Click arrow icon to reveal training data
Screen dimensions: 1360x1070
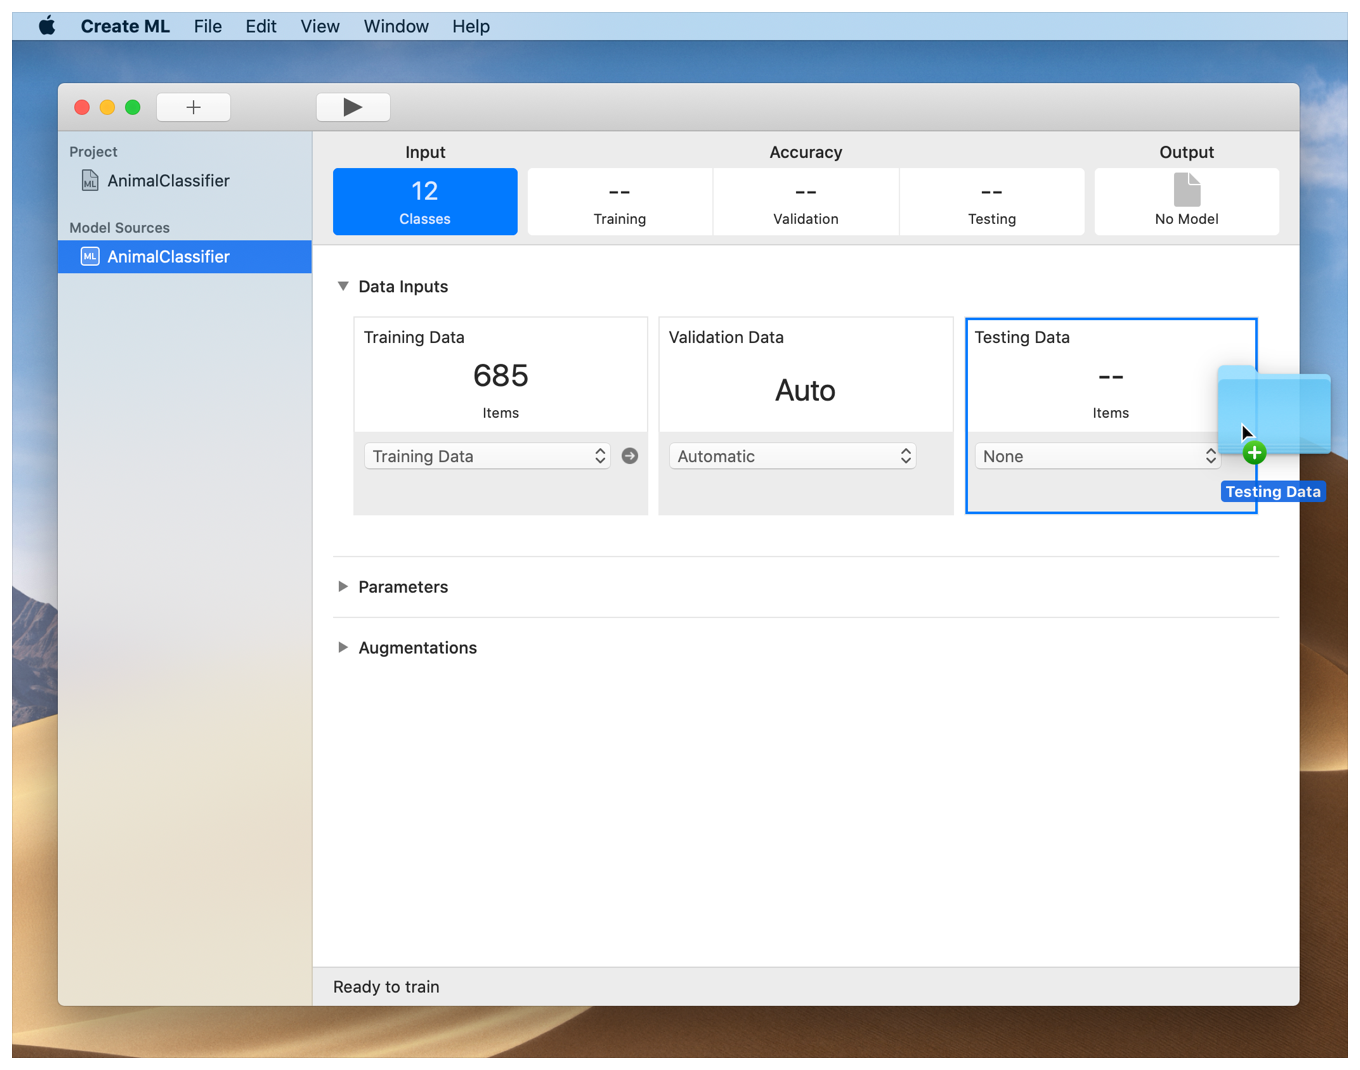coord(630,456)
